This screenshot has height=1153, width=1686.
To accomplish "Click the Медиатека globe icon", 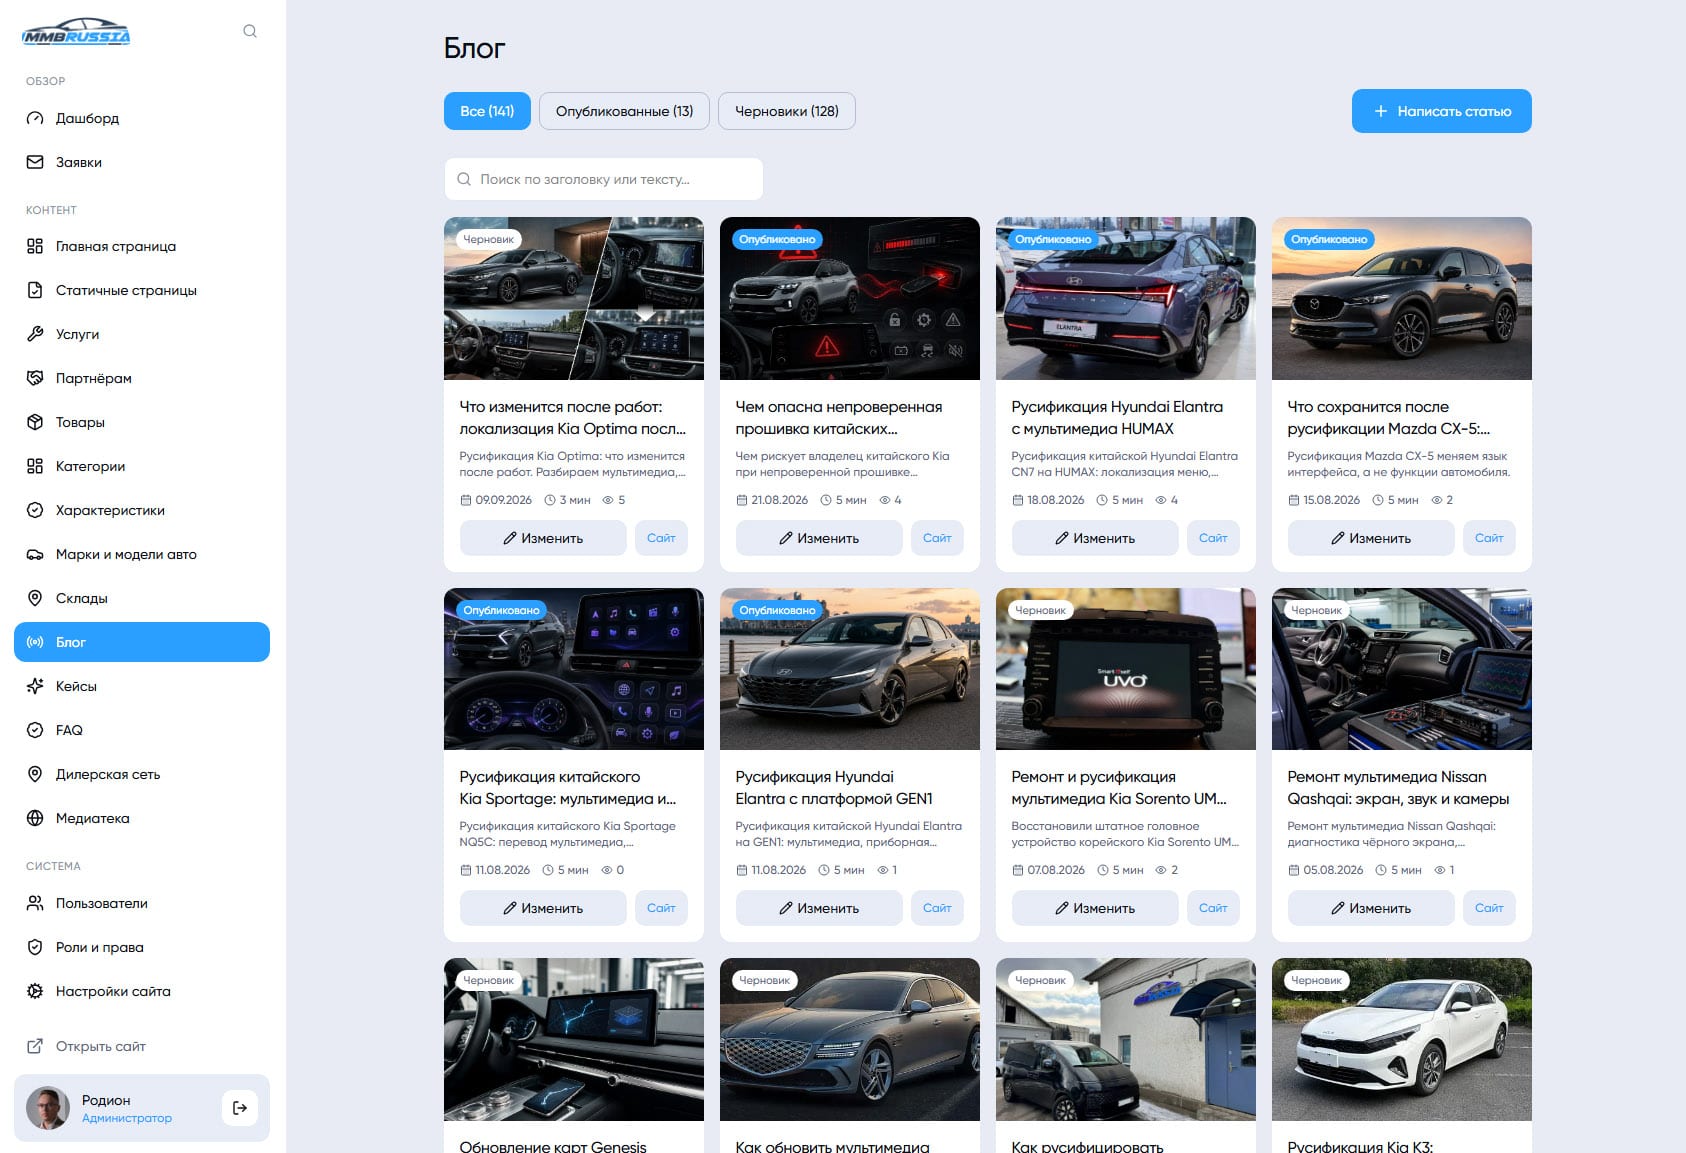I will [x=35, y=818].
